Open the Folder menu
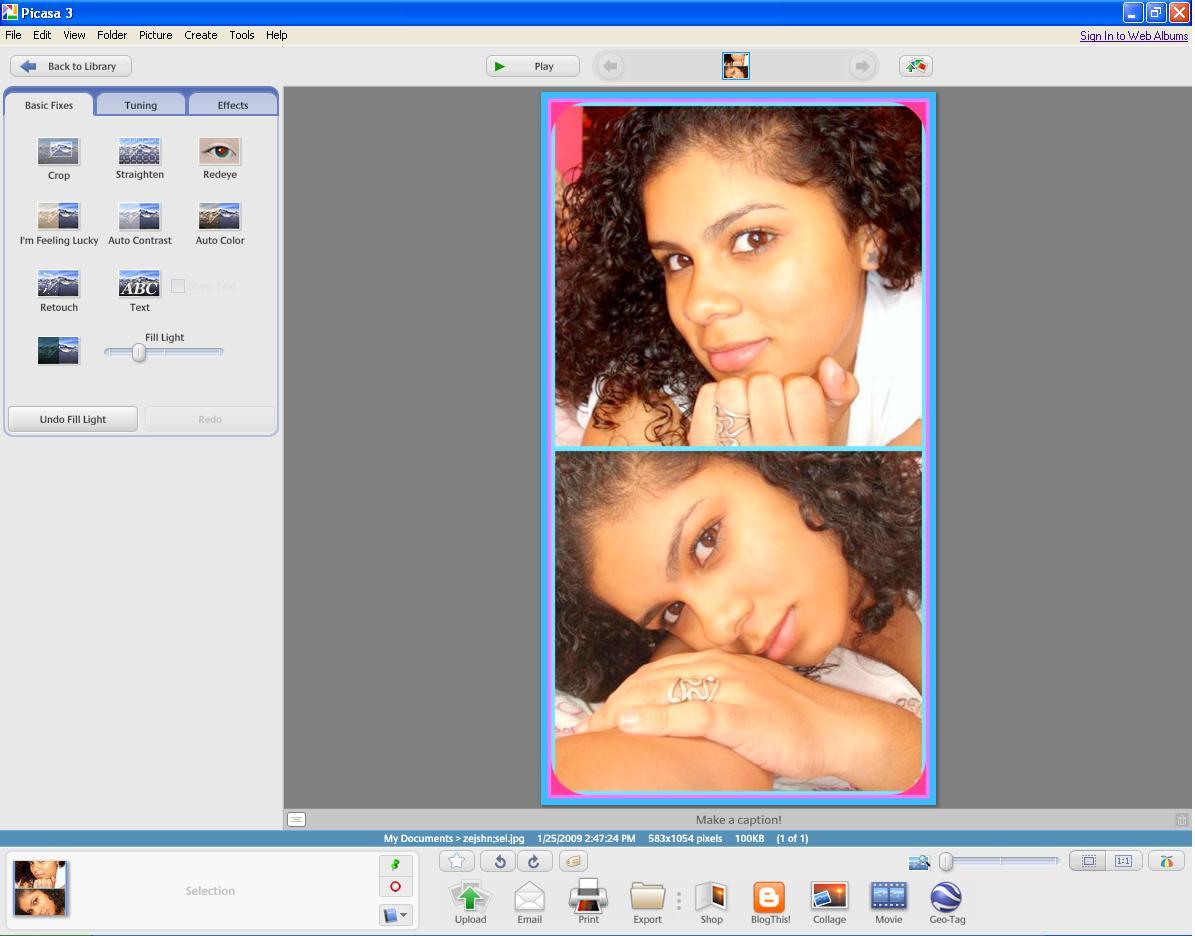This screenshot has width=1195, height=936. click(x=112, y=35)
